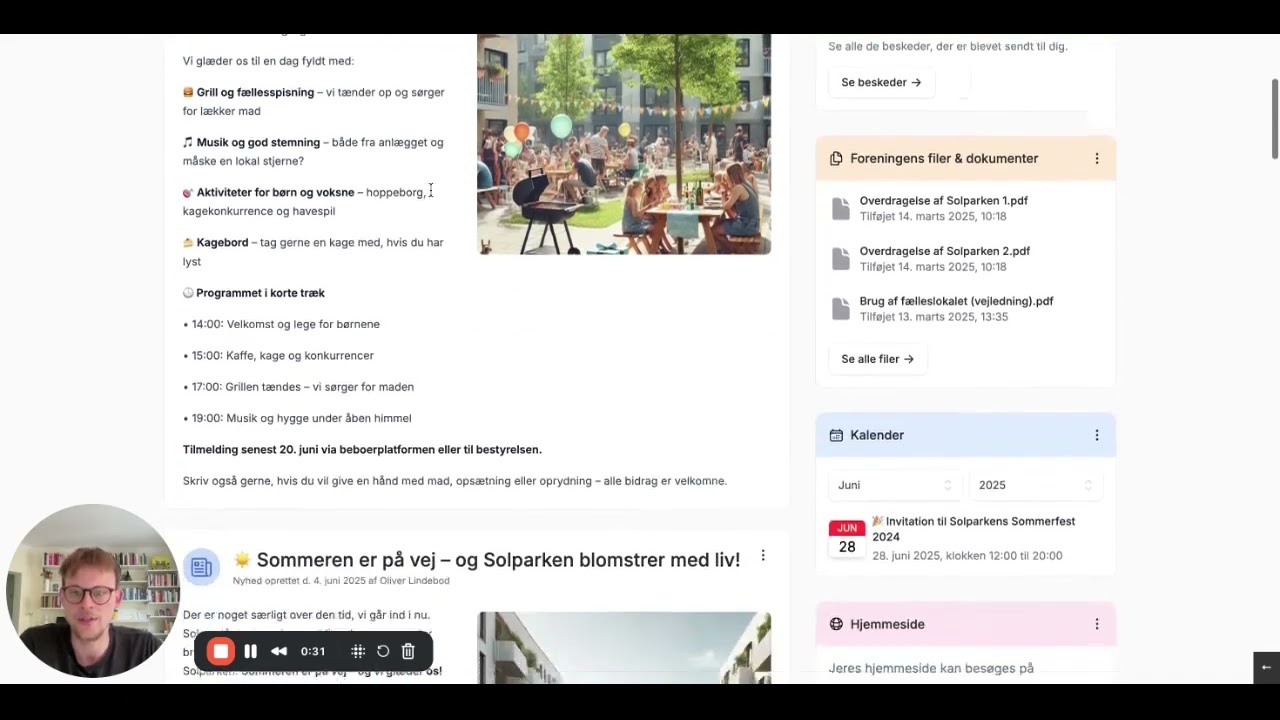1280x720 pixels.
Task: Click the grid dots icon in the recording bar
Action: 358,651
